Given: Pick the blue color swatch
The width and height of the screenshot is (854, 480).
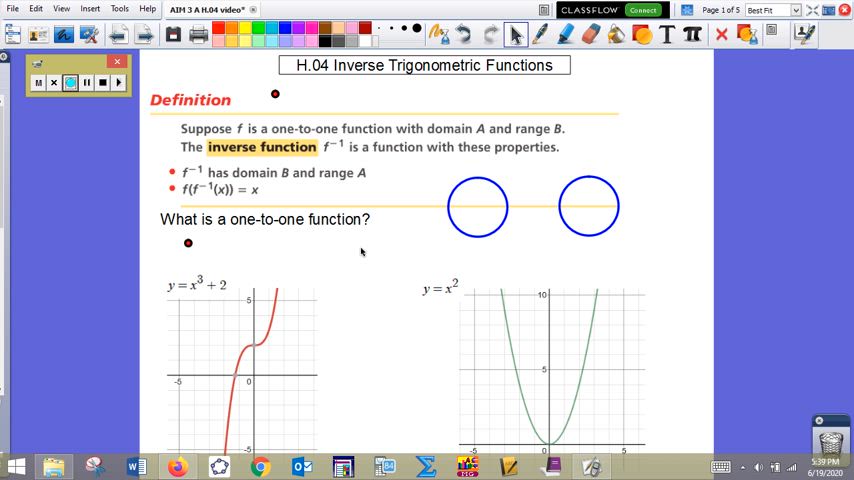Looking at the screenshot, I should pos(285,28).
